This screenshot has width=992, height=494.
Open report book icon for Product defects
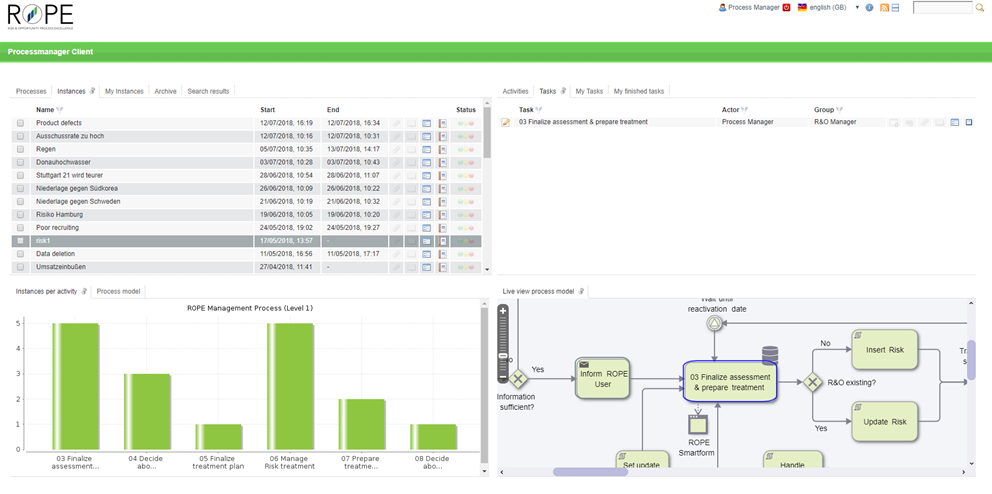coord(442,123)
